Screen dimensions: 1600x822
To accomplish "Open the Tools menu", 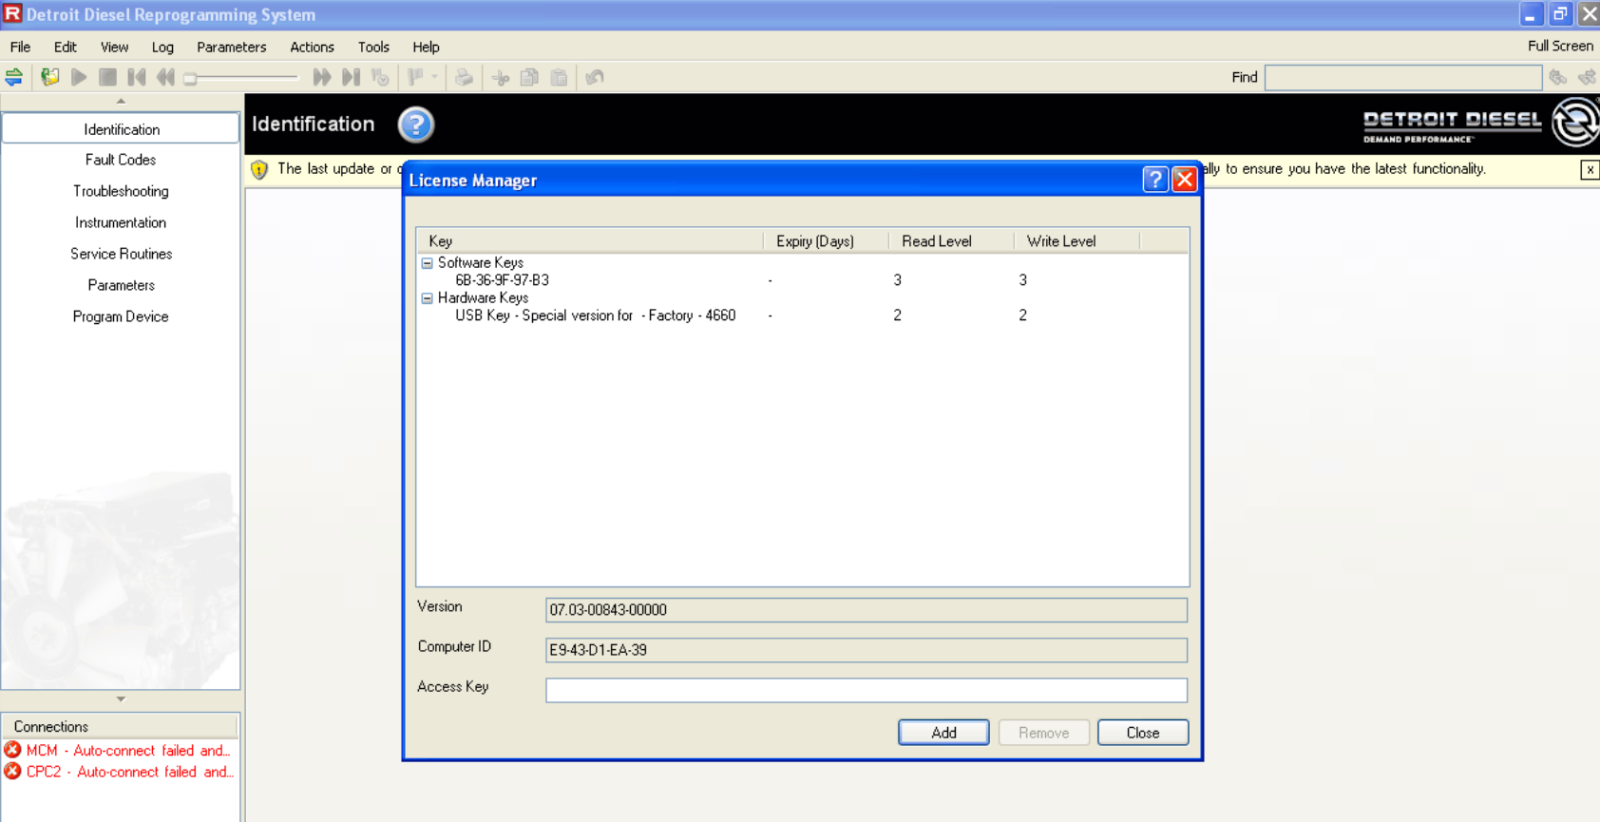I will (x=374, y=47).
